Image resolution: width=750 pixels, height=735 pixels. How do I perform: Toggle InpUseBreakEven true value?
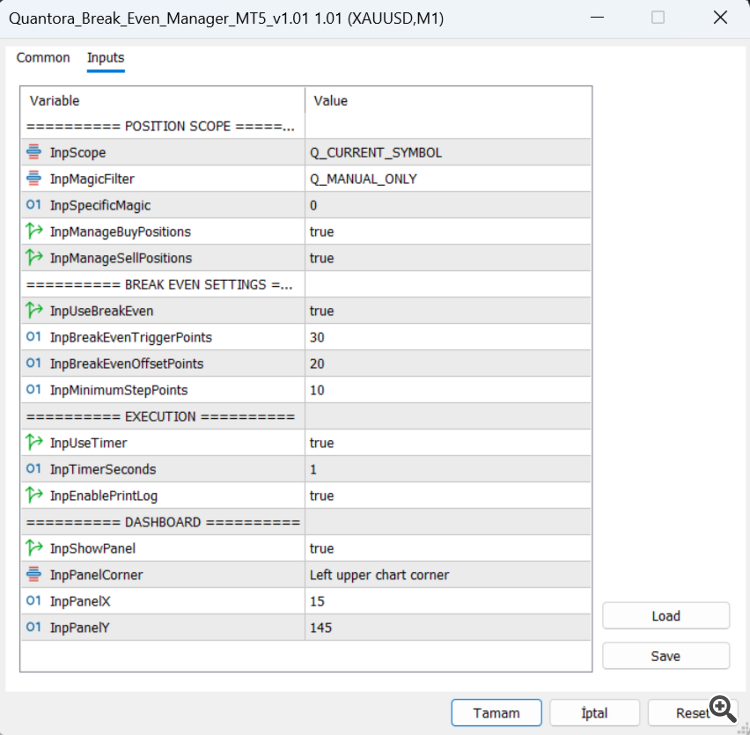click(x=448, y=311)
